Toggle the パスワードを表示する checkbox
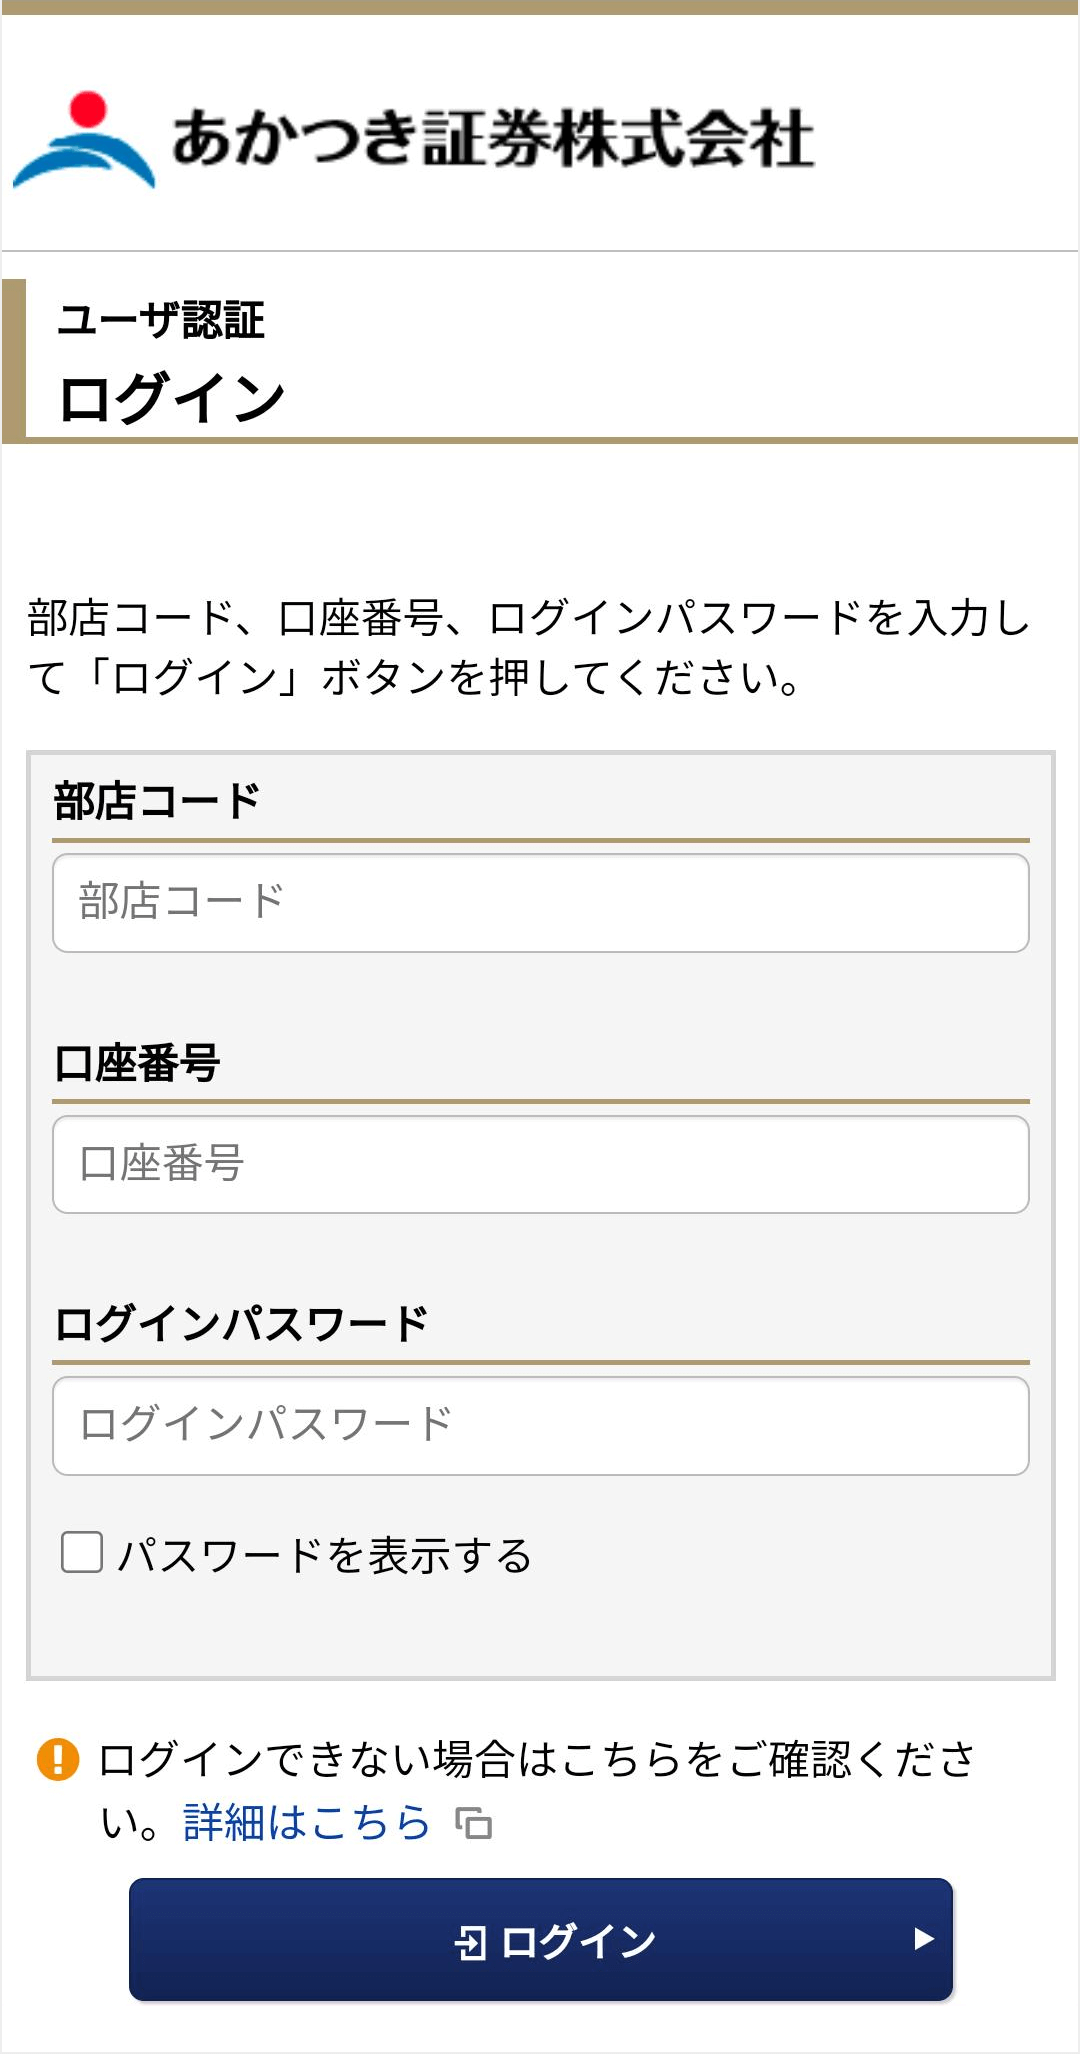 (82, 1552)
